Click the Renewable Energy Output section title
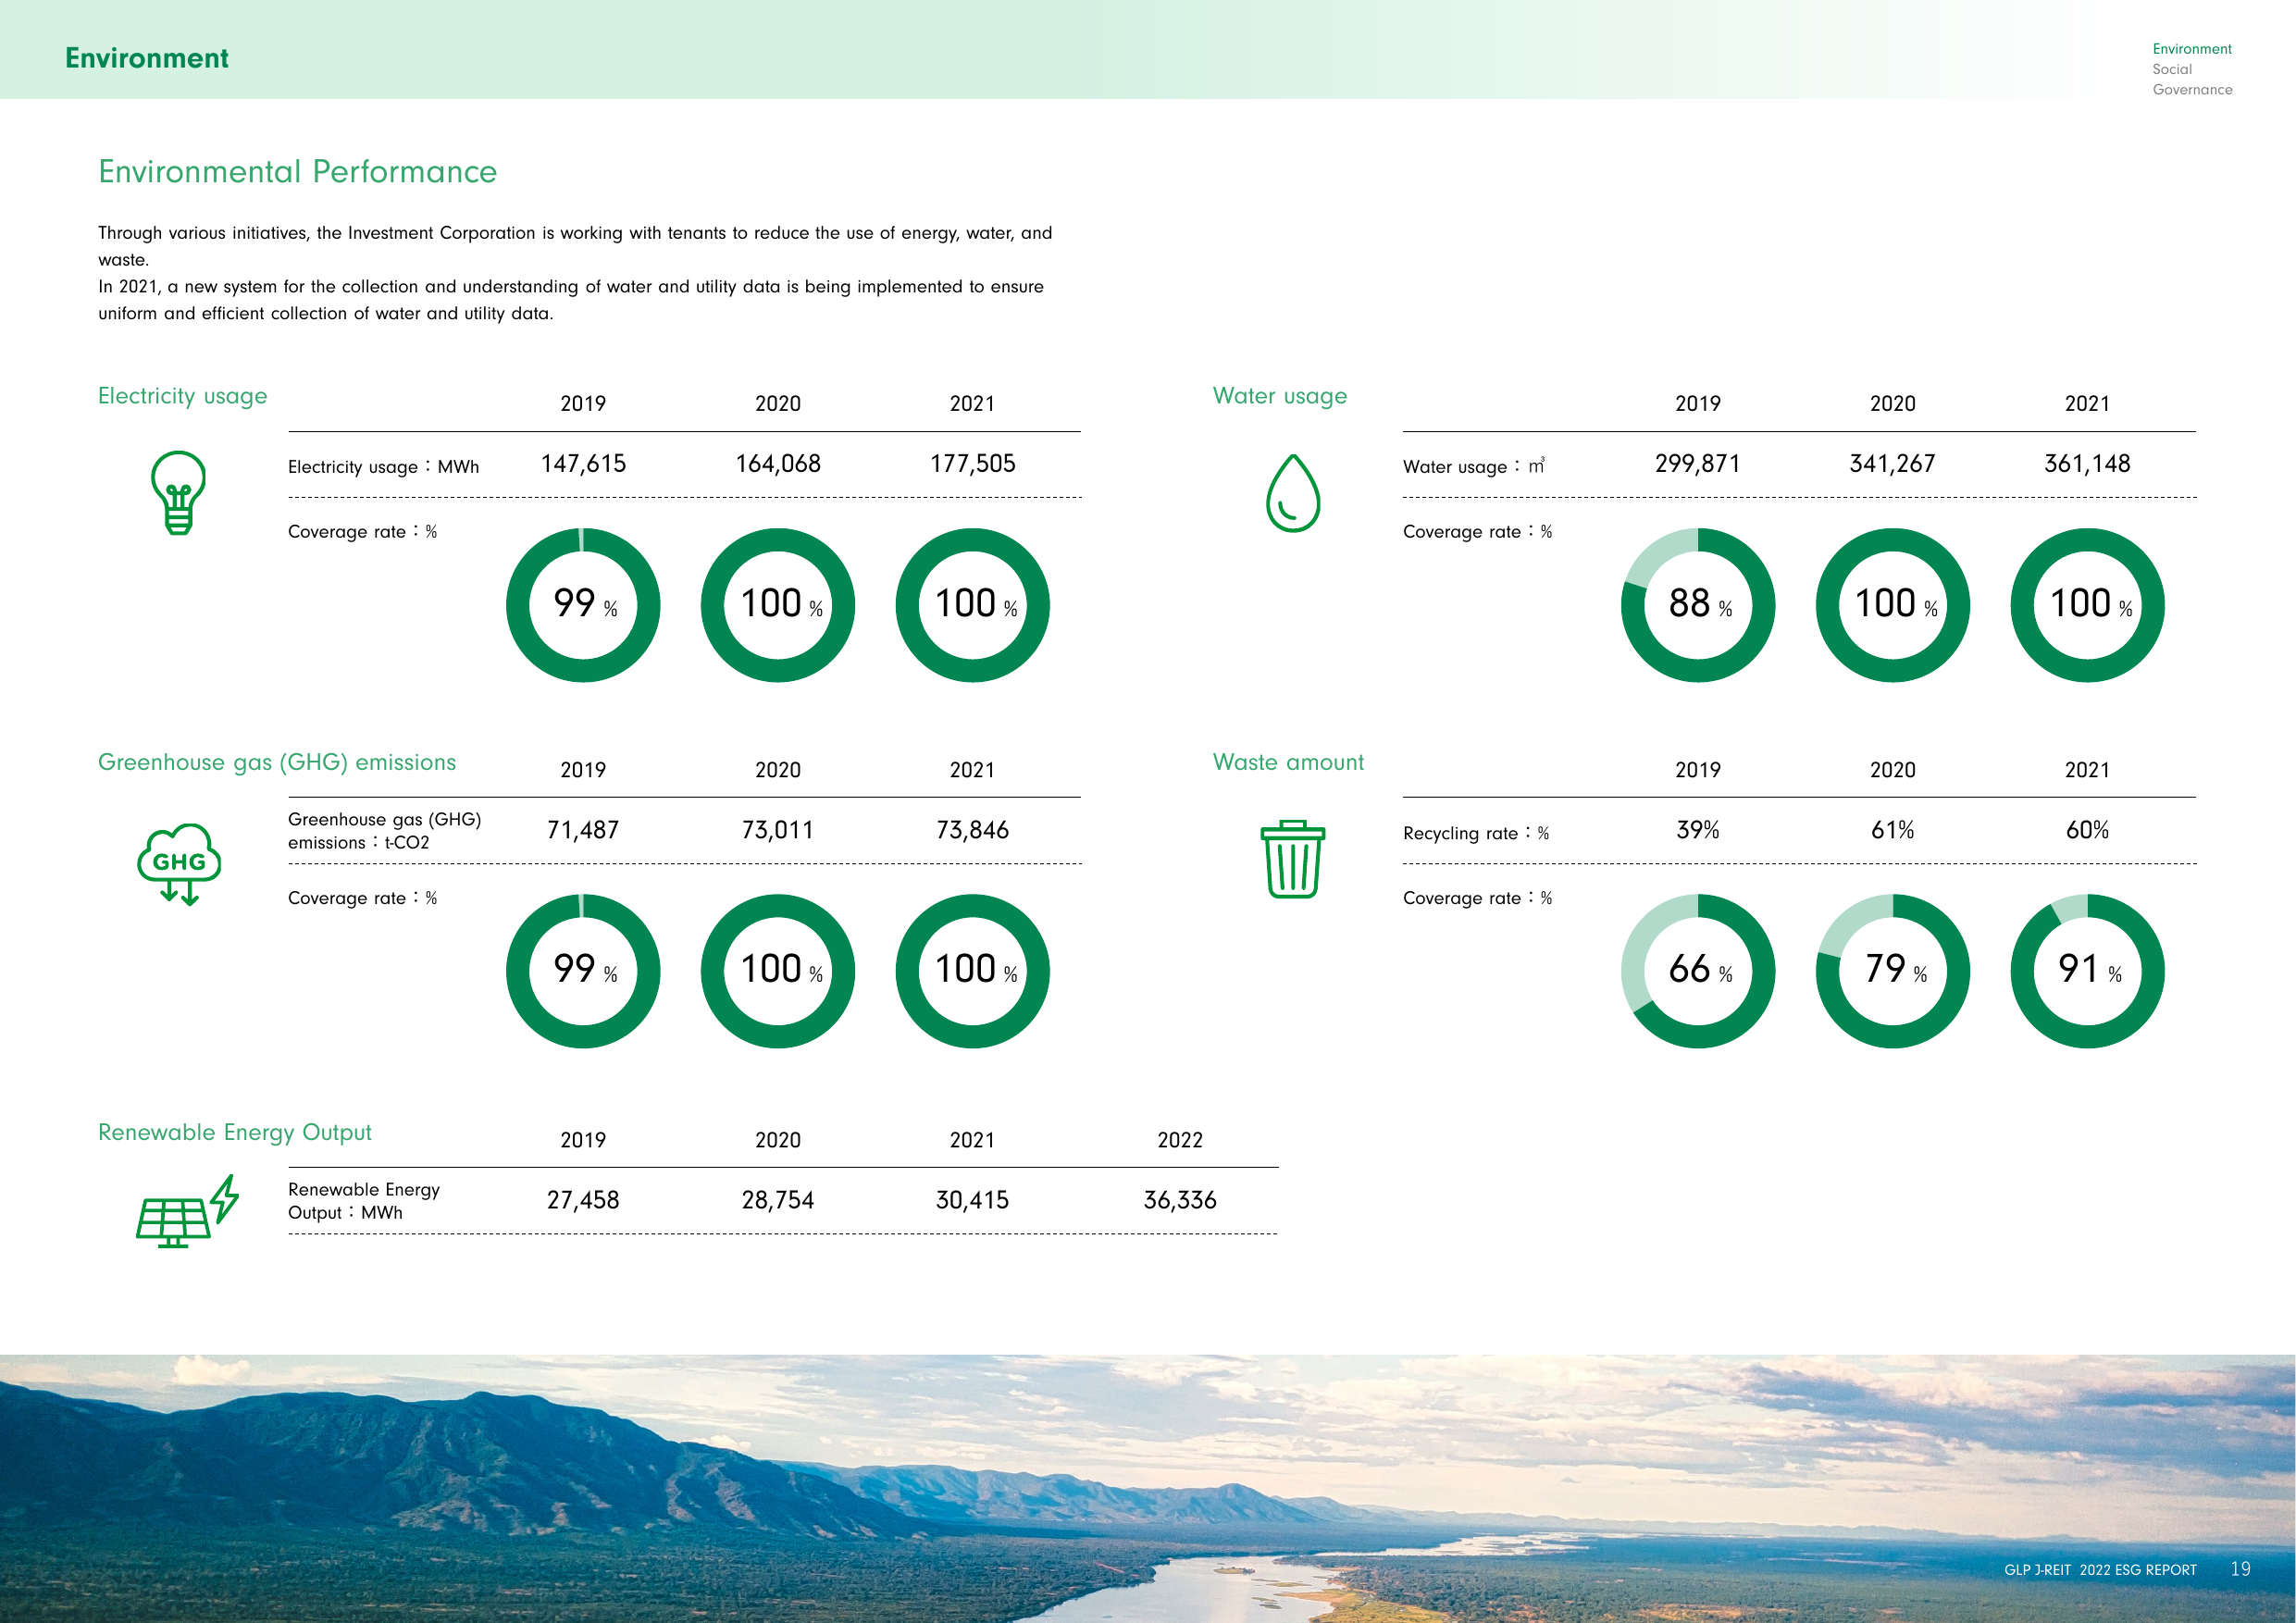The height and width of the screenshot is (1623, 2296). coord(235,1132)
